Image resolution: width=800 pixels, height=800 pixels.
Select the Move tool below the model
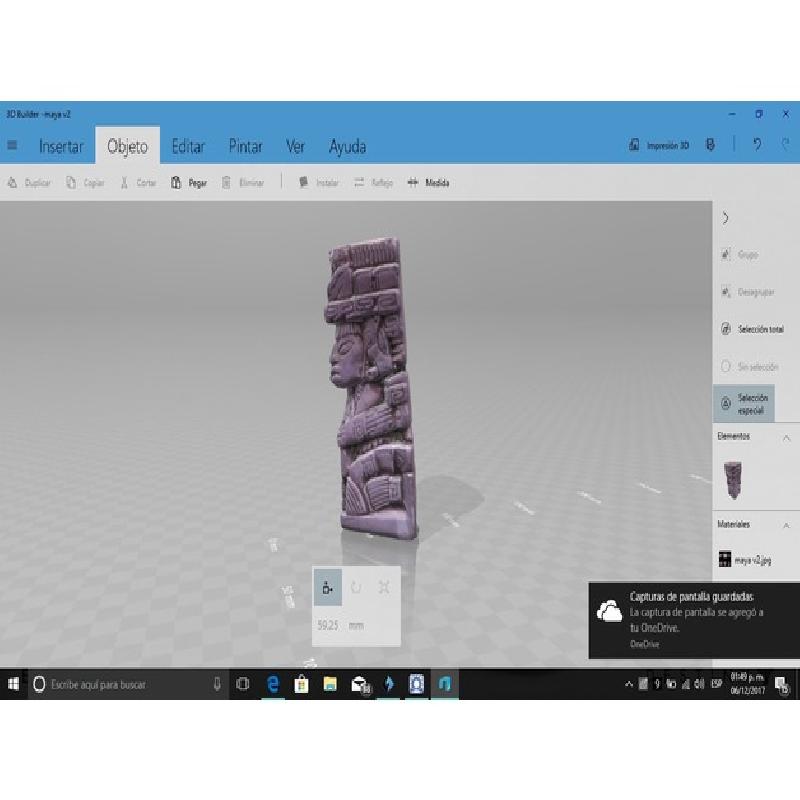tap(328, 588)
